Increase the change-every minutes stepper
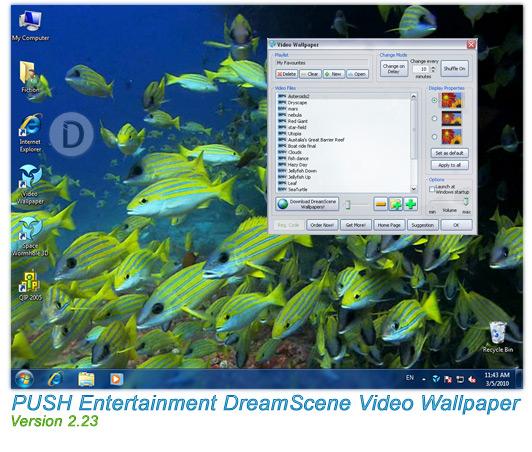The image size is (532, 452). pyautogui.click(x=433, y=67)
